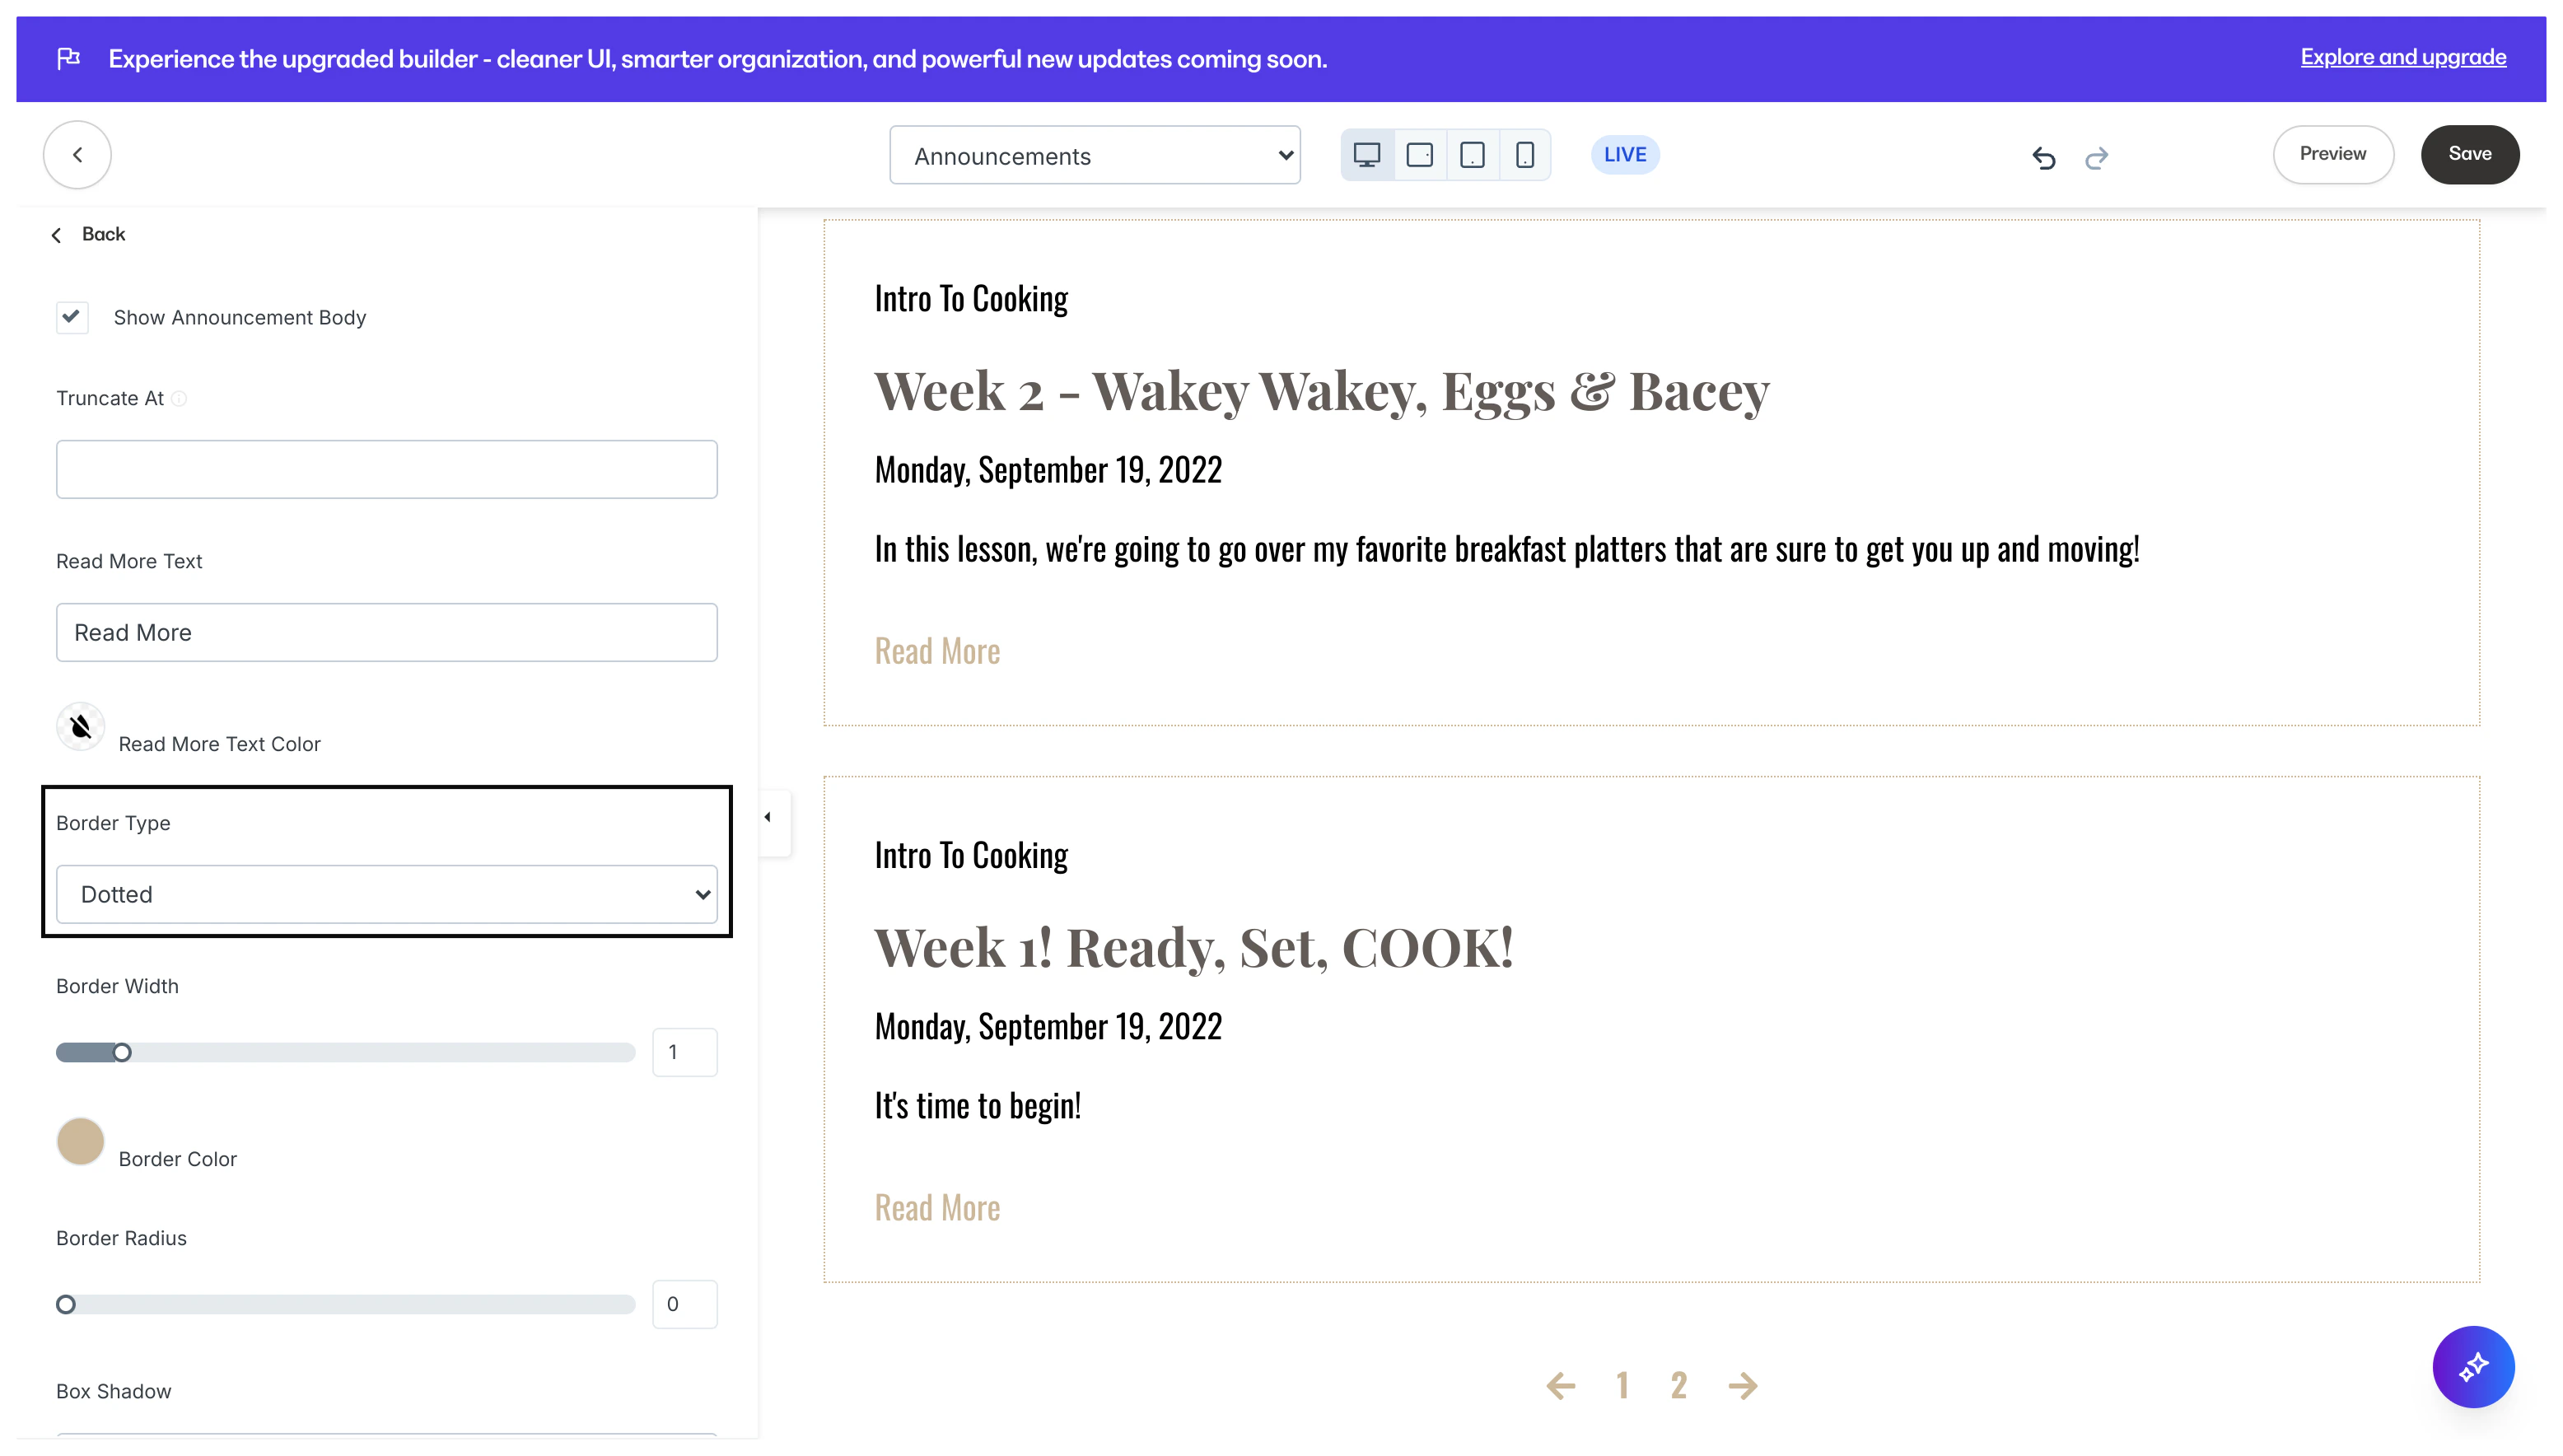Screen dimensions: 2563x1456
Task: Go to pagination page 2
Action: click(x=1678, y=1385)
